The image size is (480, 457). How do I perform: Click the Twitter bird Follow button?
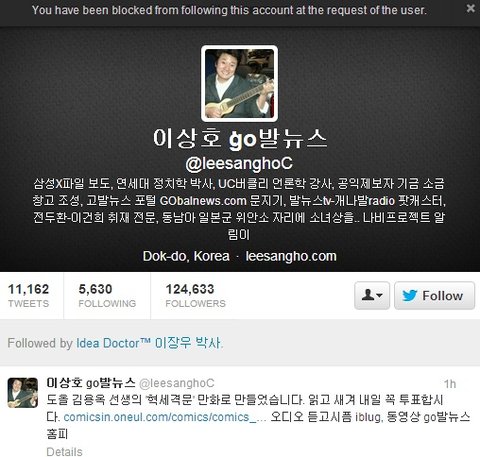pos(434,296)
